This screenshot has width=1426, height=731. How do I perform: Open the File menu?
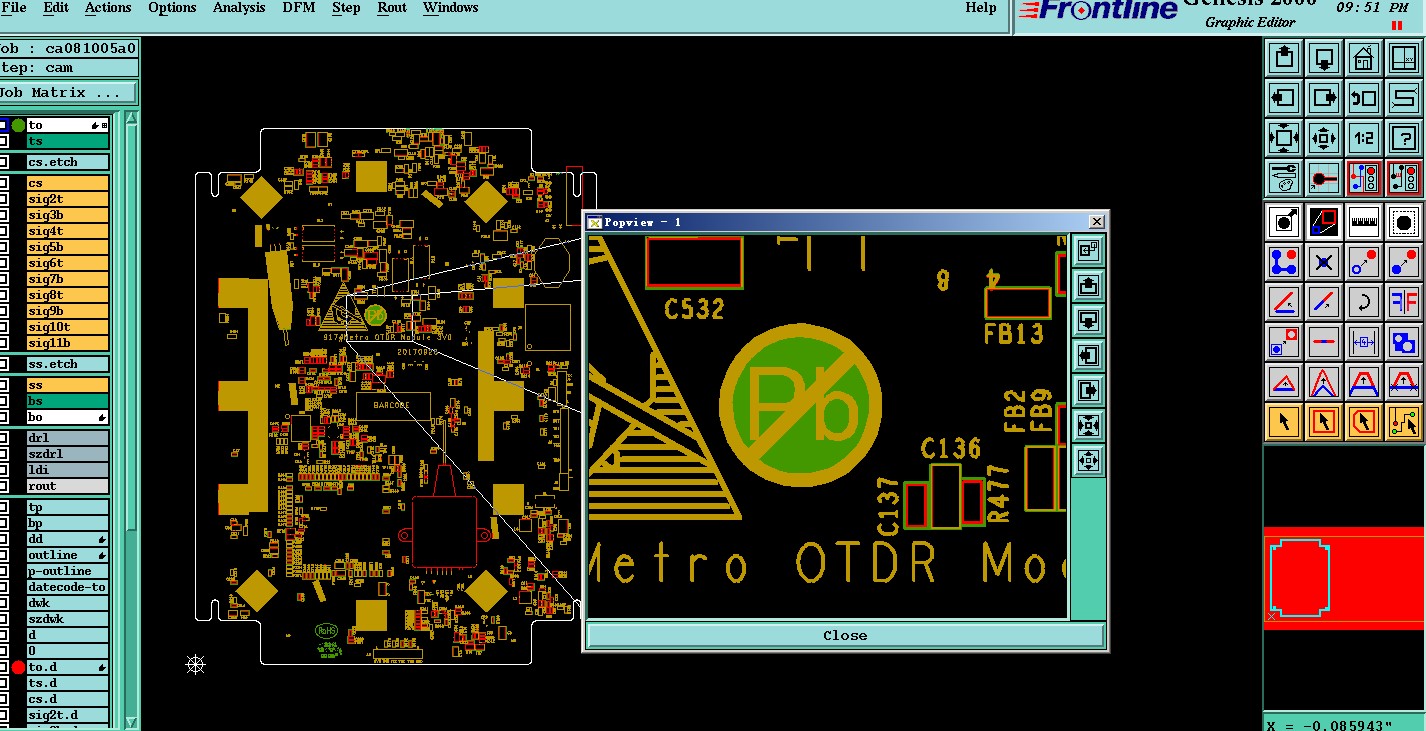pos(13,8)
